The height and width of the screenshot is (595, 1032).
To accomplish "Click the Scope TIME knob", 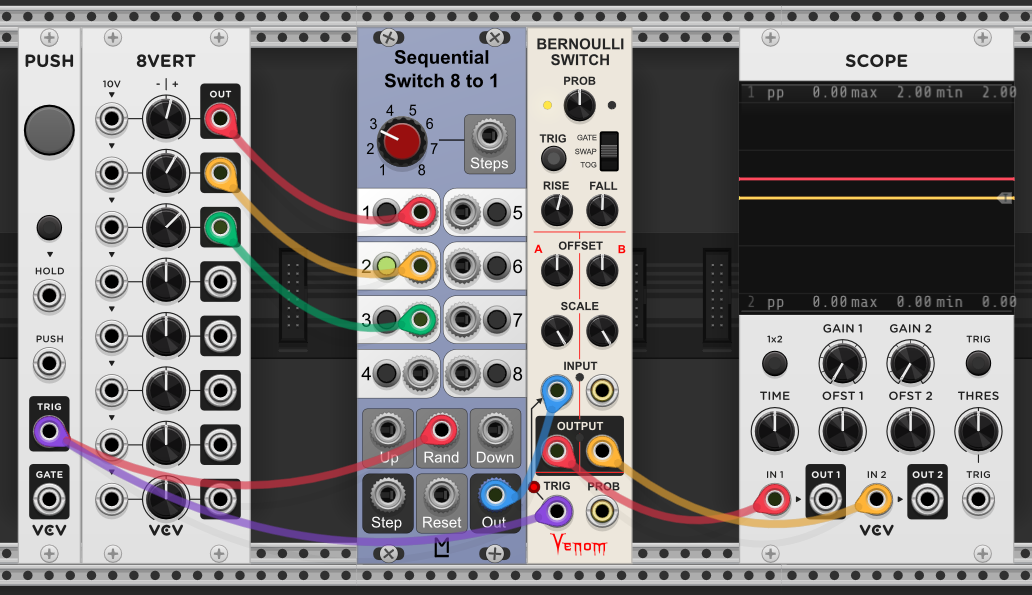I will point(774,431).
